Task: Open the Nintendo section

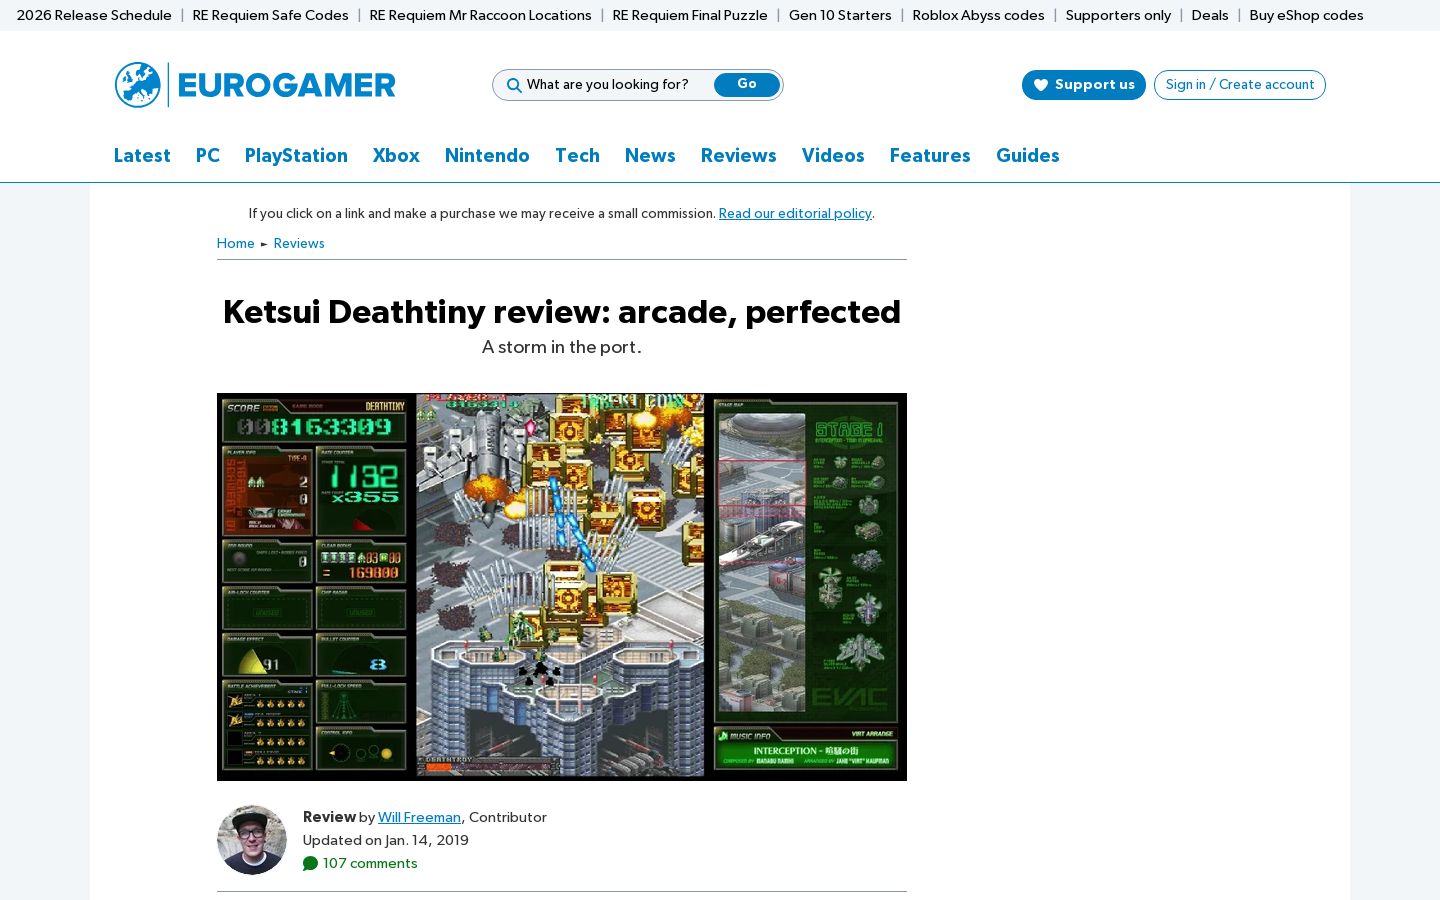Action: pos(487,155)
